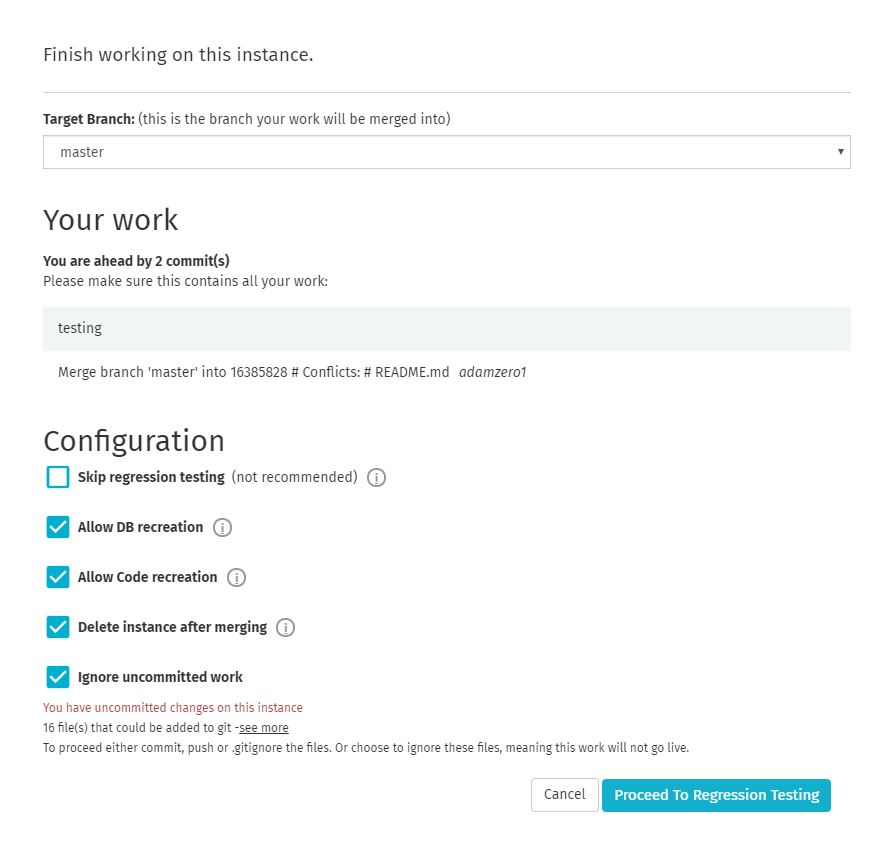
Task: Toggle Delete instance after merging checkbox
Action: point(58,627)
